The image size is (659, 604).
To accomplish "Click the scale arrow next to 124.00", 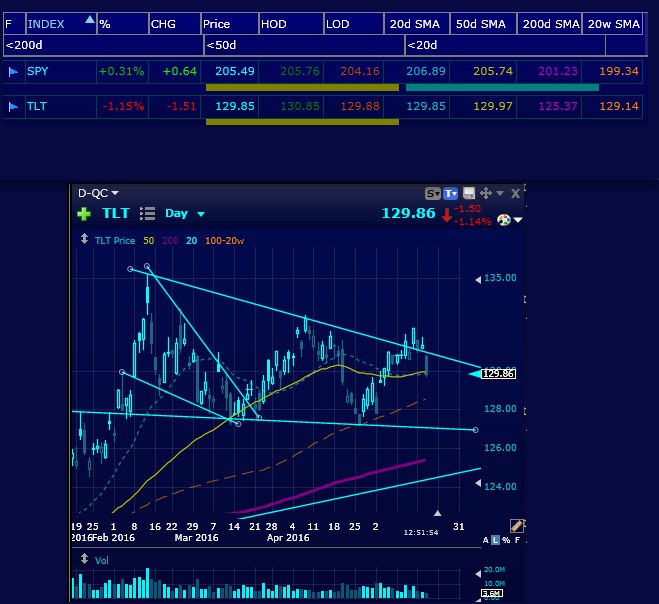I will coord(478,483).
